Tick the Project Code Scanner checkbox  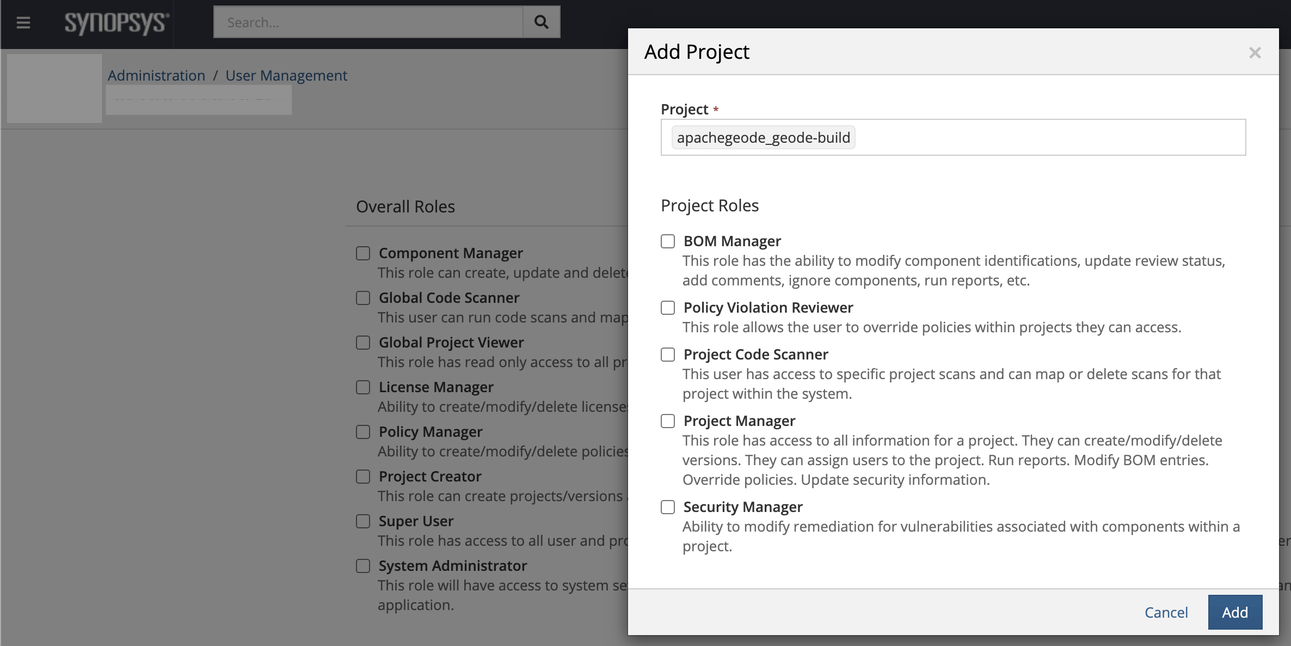(668, 354)
